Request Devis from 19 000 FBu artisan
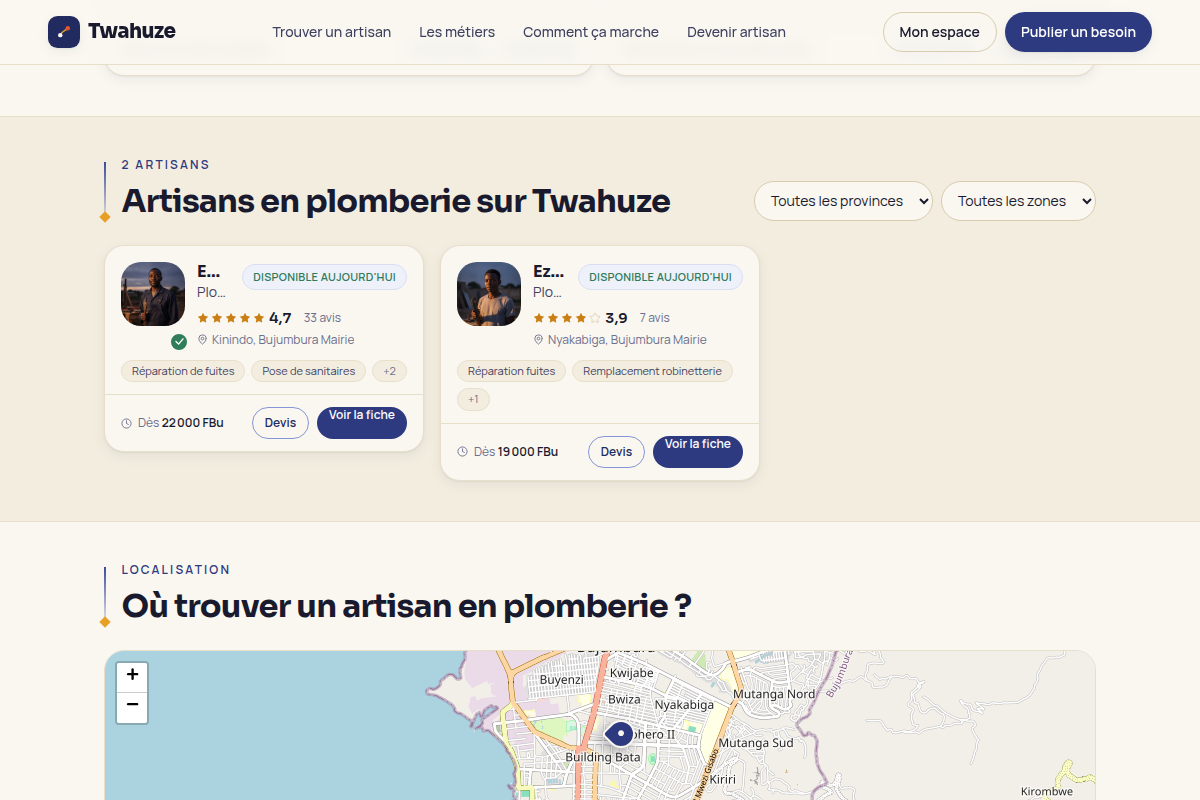Viewport: 1200px width, 800px height. point(616,452)
